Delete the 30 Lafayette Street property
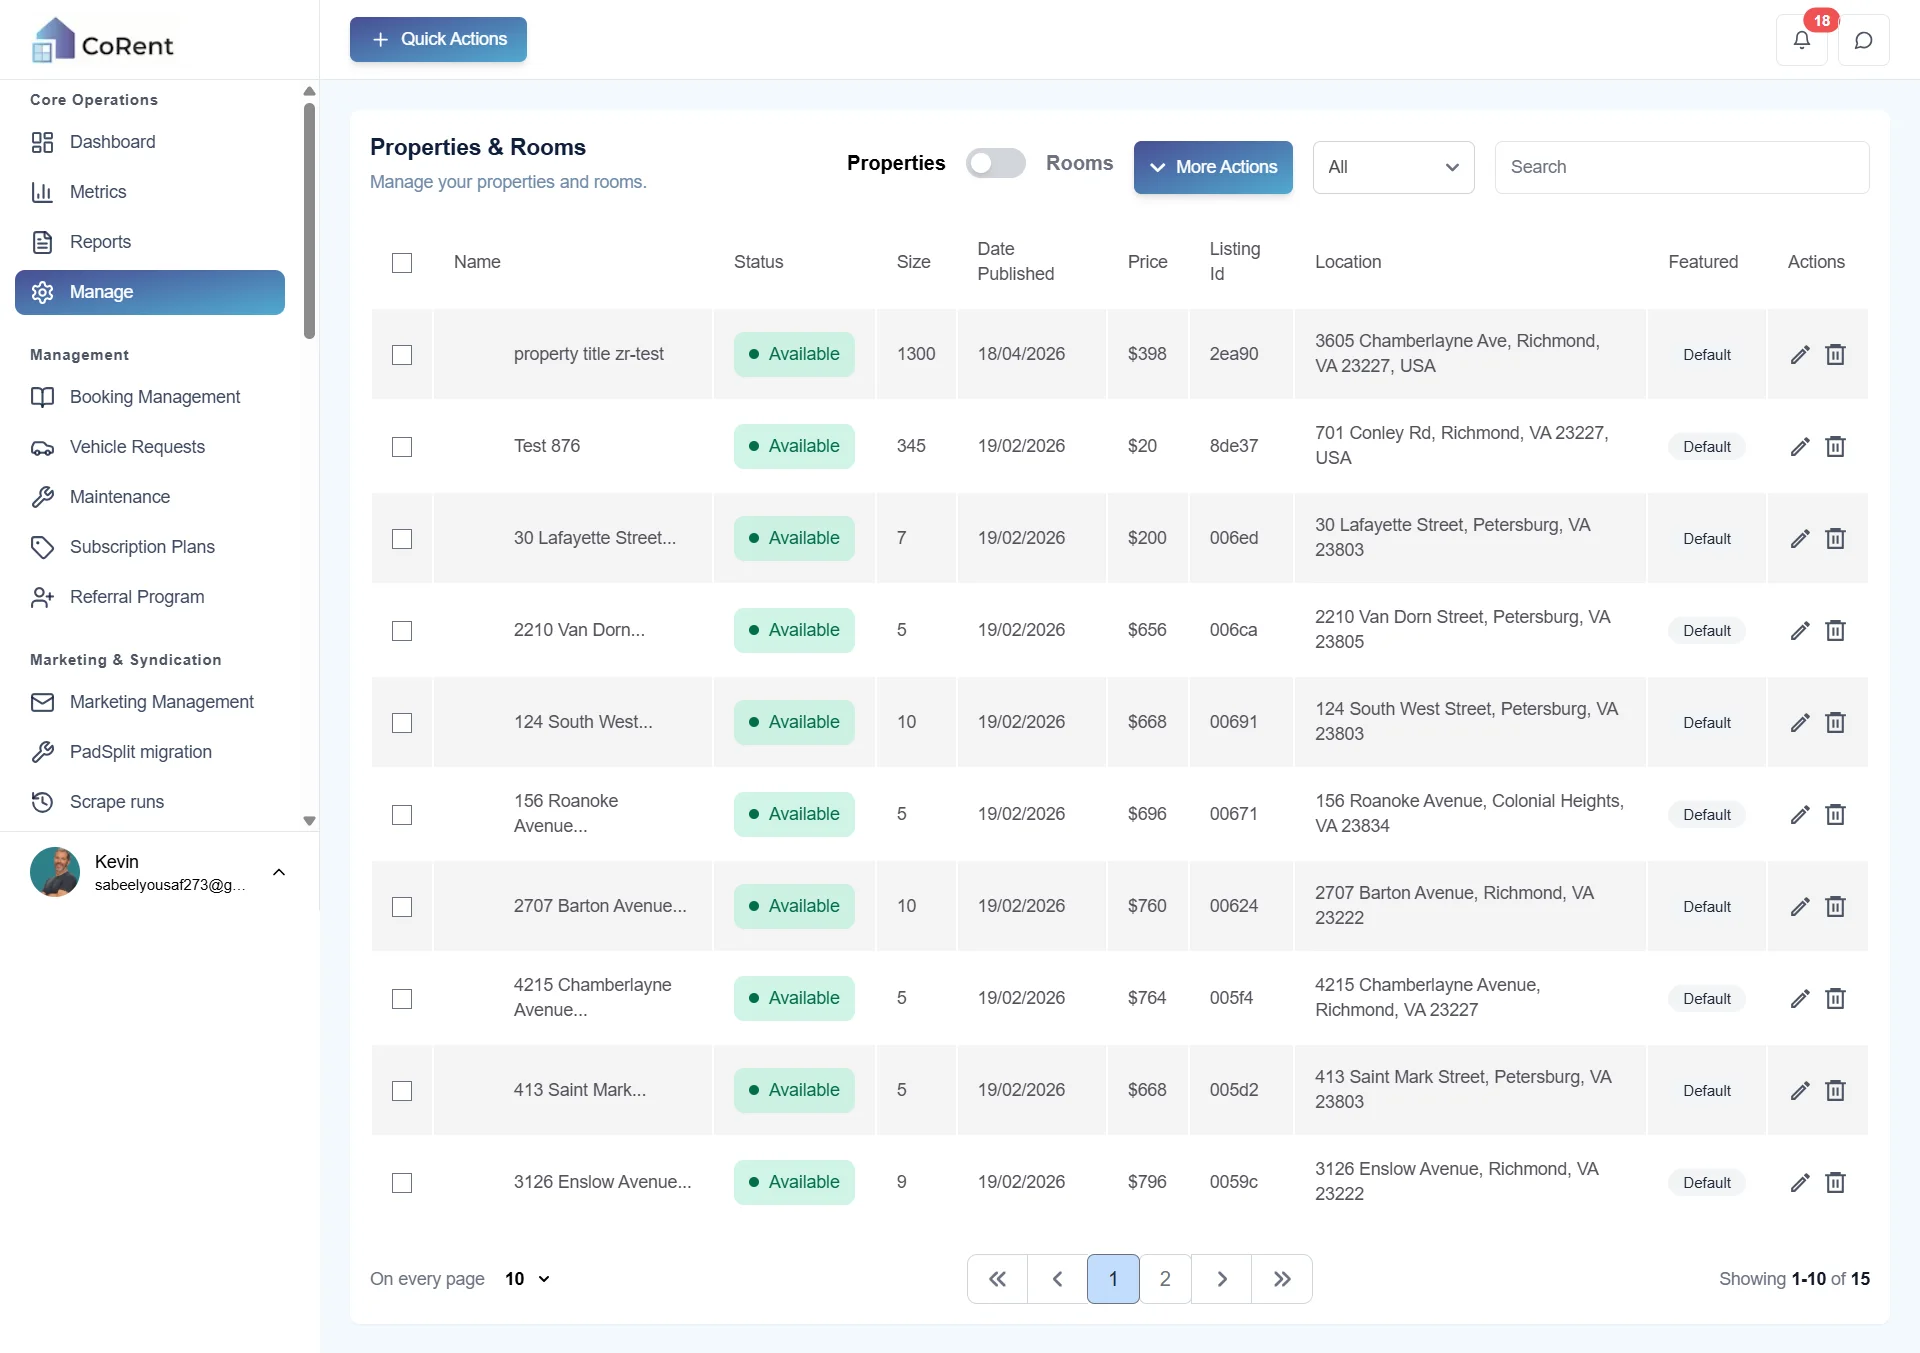 tap(1835, 539)
